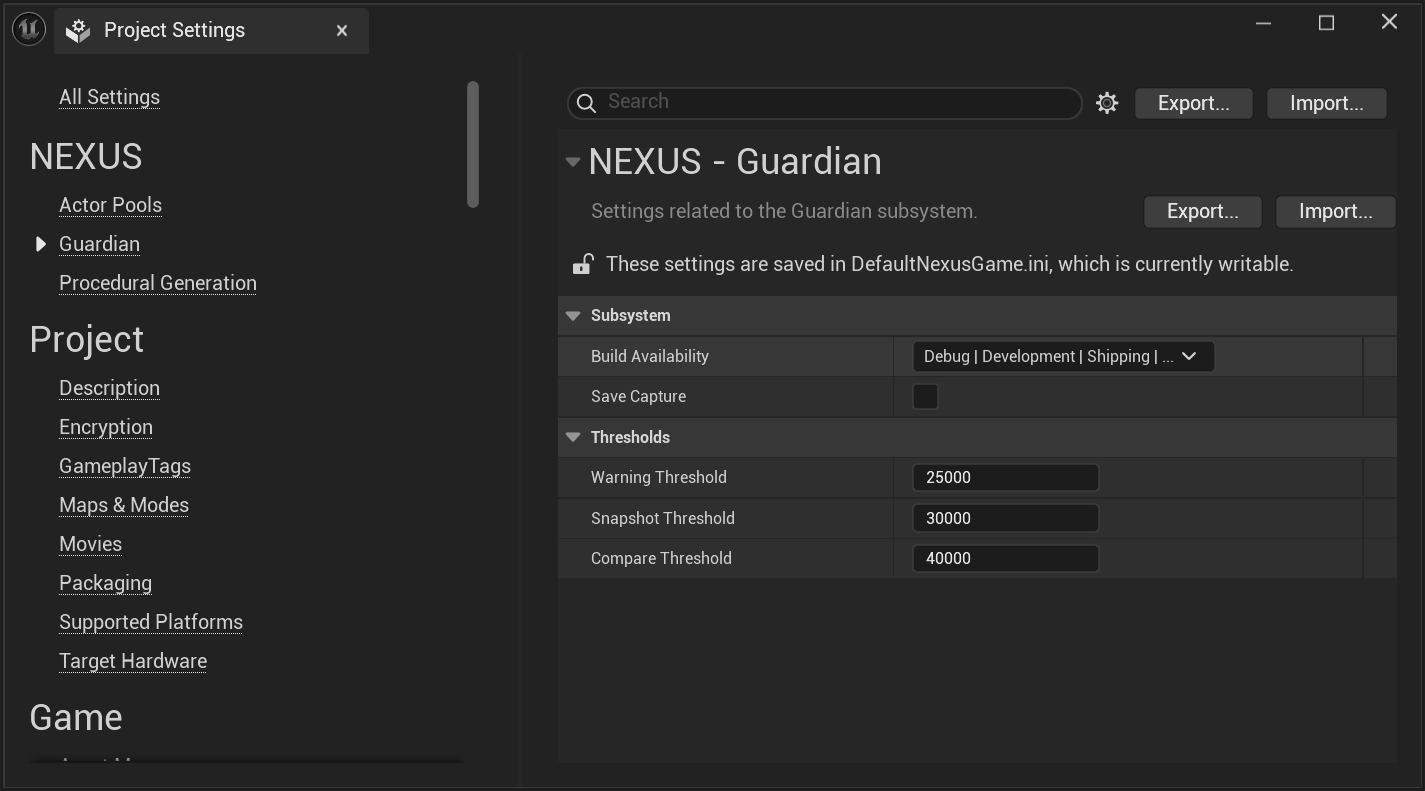This screenshot has height=791, width=1425.
Task: Open the Packaging settings page
Action: (105, 582)
